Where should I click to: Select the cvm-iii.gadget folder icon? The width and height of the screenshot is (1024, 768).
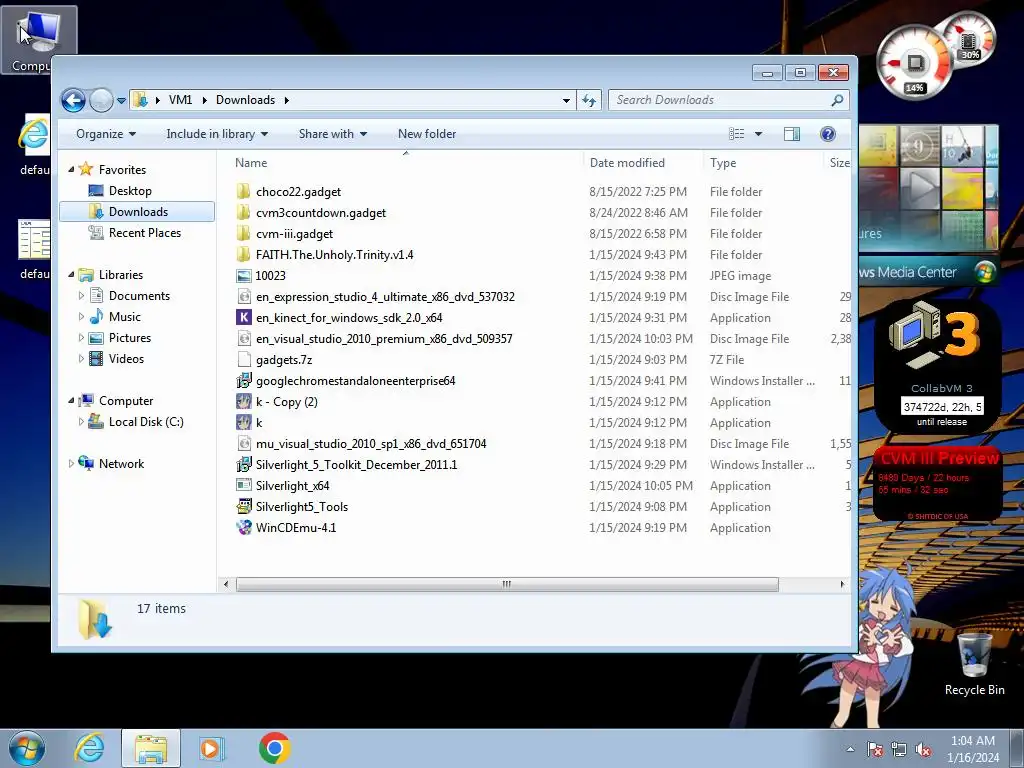pos(244,233)
